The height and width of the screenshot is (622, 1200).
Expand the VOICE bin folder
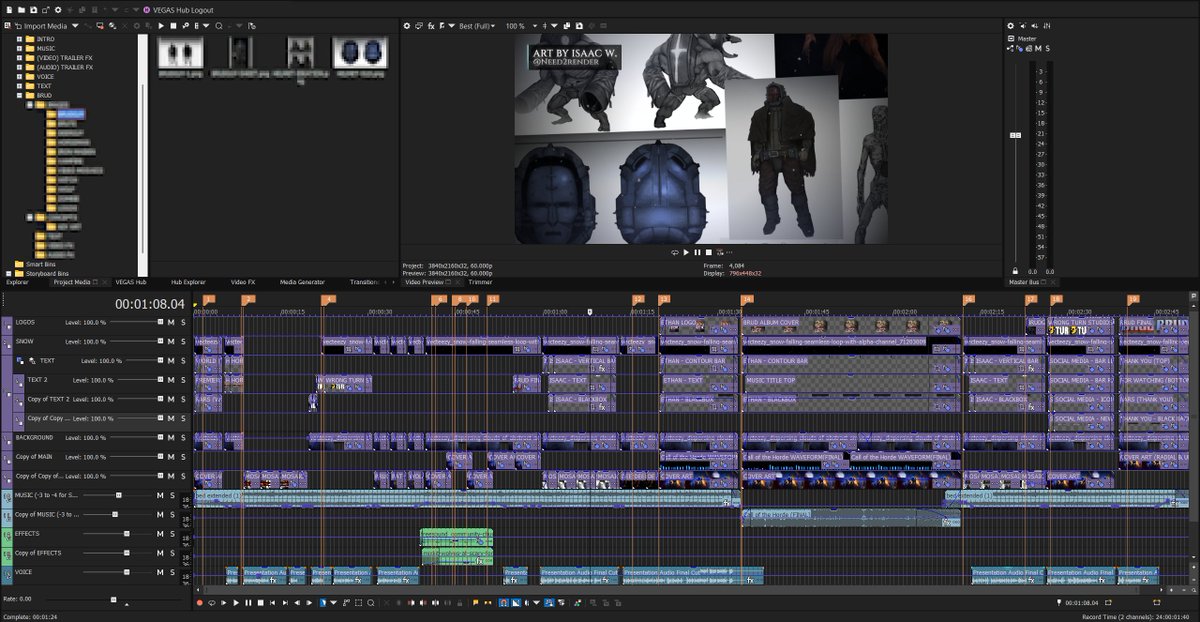[19, 76]
